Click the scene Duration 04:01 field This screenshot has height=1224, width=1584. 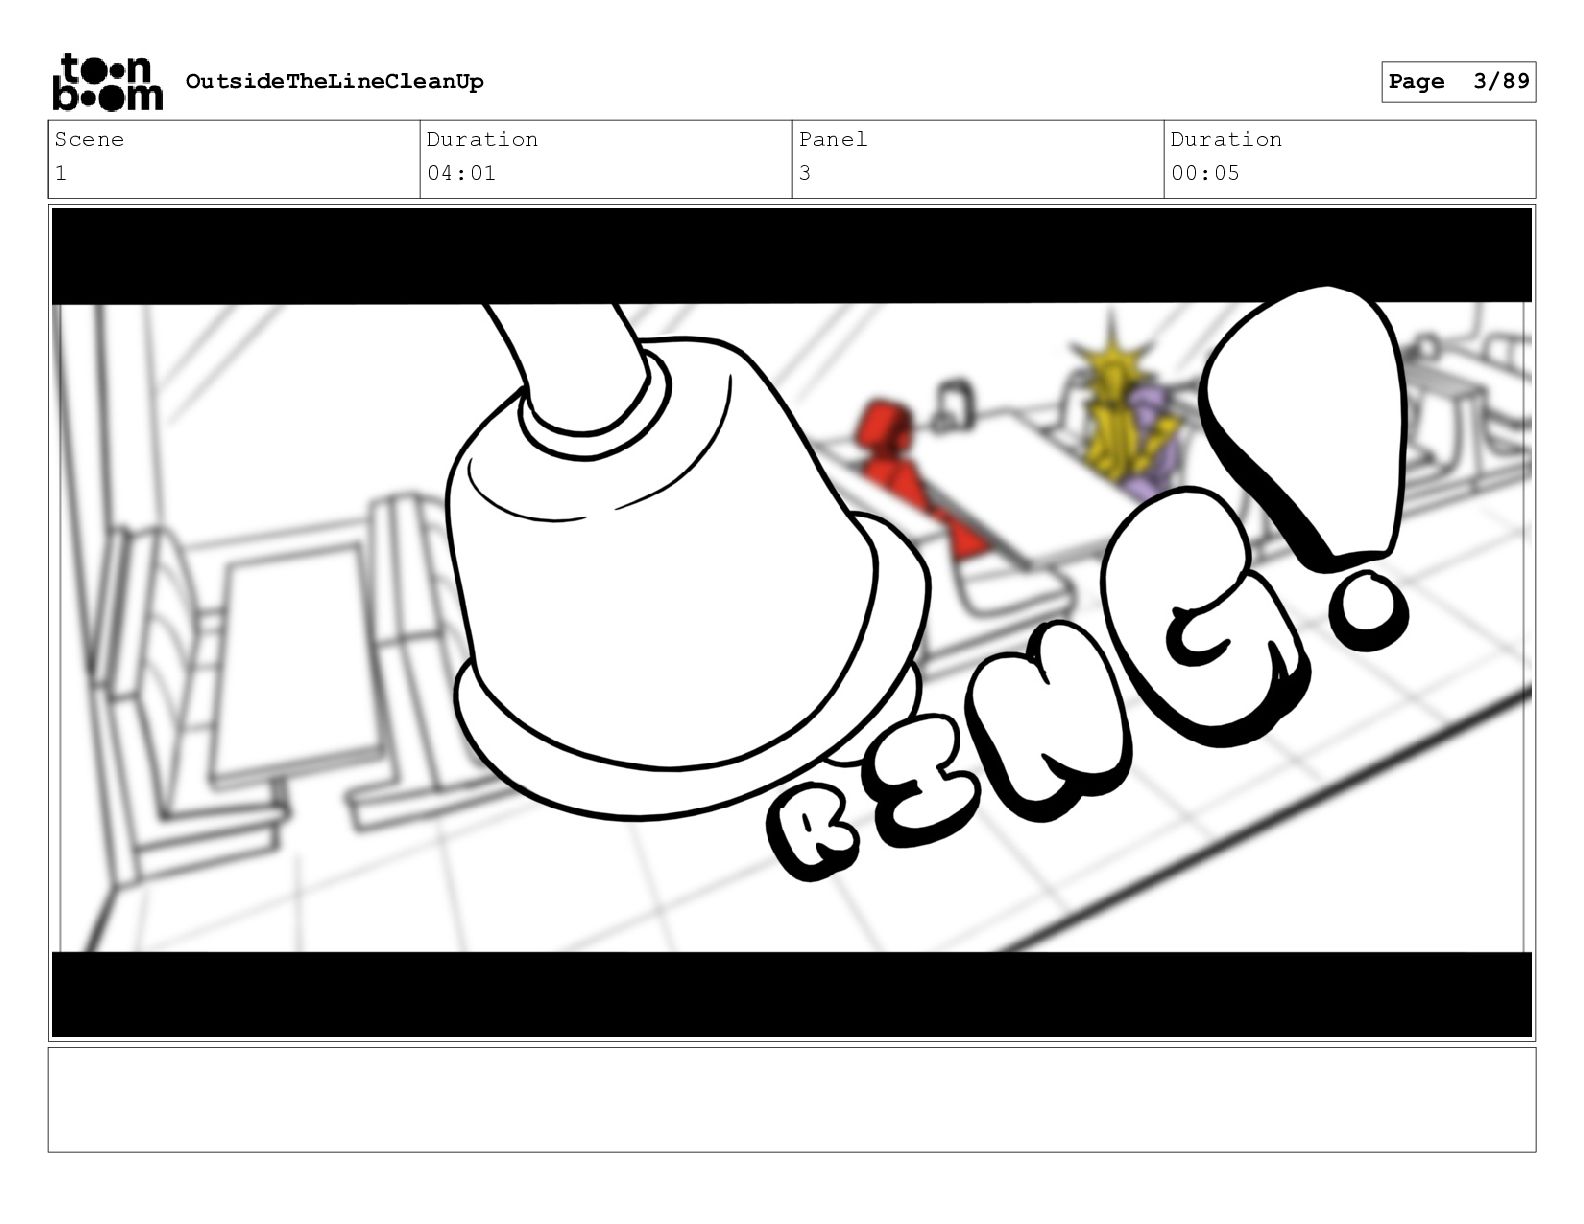[606, 160]
